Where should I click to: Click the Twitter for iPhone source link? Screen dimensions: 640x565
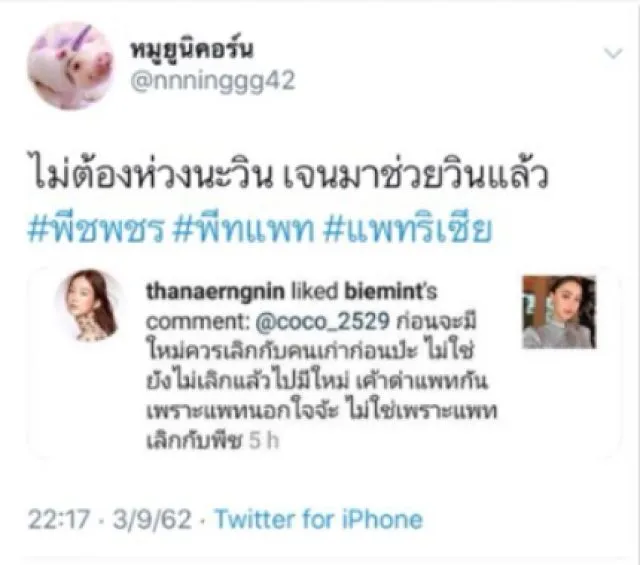click(x=319, y=519)
